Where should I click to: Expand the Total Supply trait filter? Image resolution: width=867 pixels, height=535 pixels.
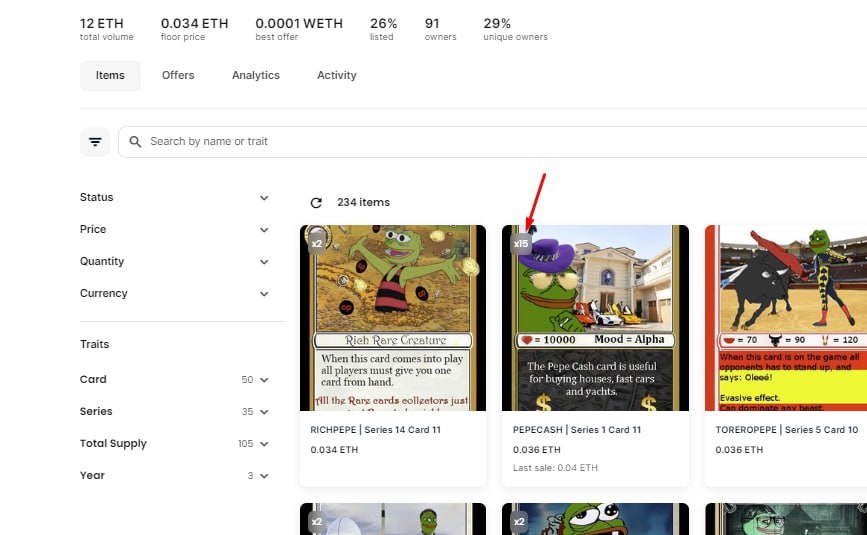174,444
